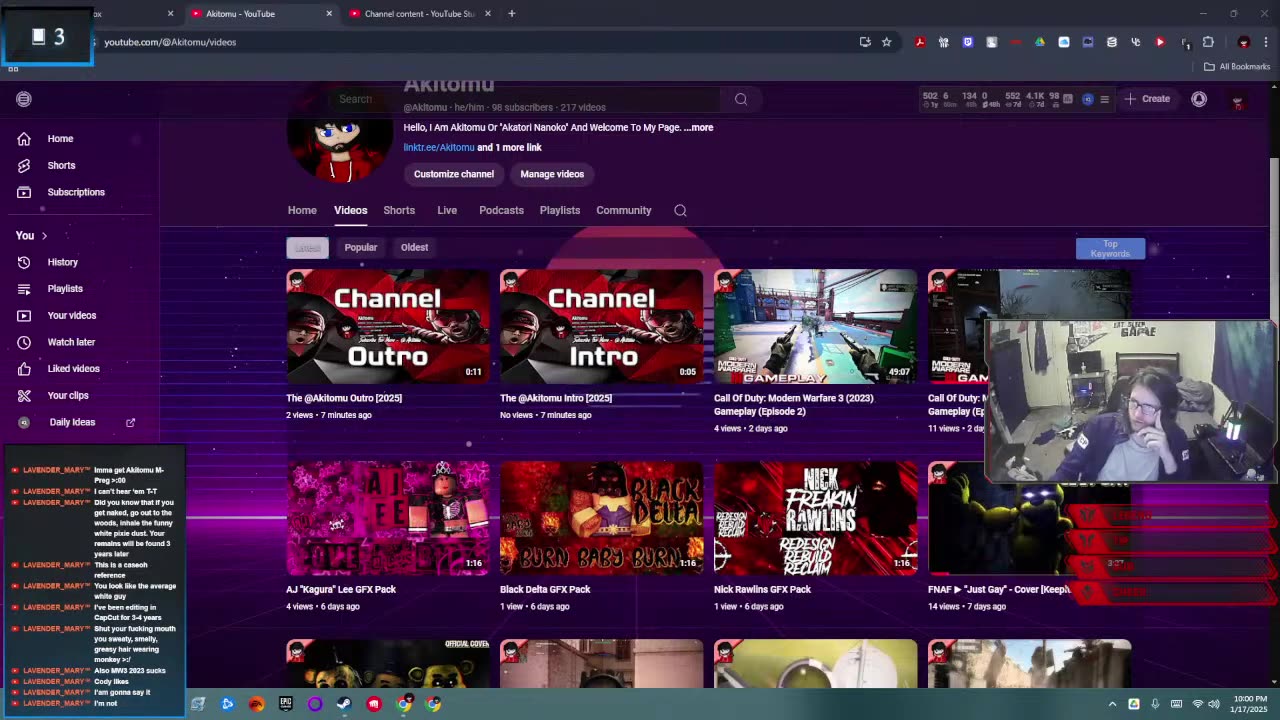Click the Top Keywords button
The height and width of the screenshot is (720, 1280).
click(x=1110, y=249)
